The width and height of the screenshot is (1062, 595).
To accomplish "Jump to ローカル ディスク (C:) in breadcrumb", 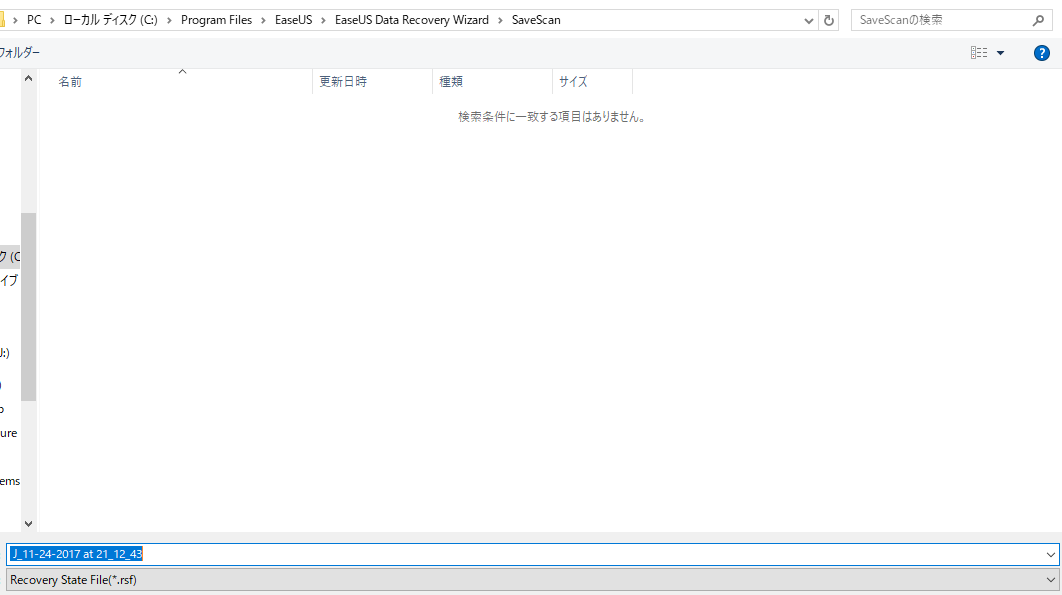I will [x=110, y=20].
